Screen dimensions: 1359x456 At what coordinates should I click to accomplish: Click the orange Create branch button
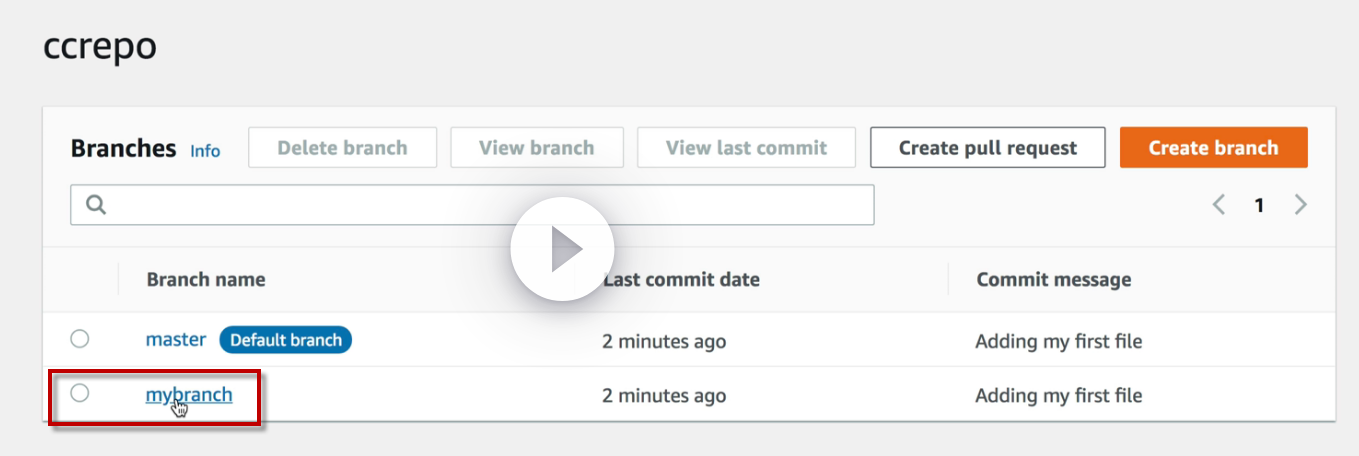(x=1213, y=148)
